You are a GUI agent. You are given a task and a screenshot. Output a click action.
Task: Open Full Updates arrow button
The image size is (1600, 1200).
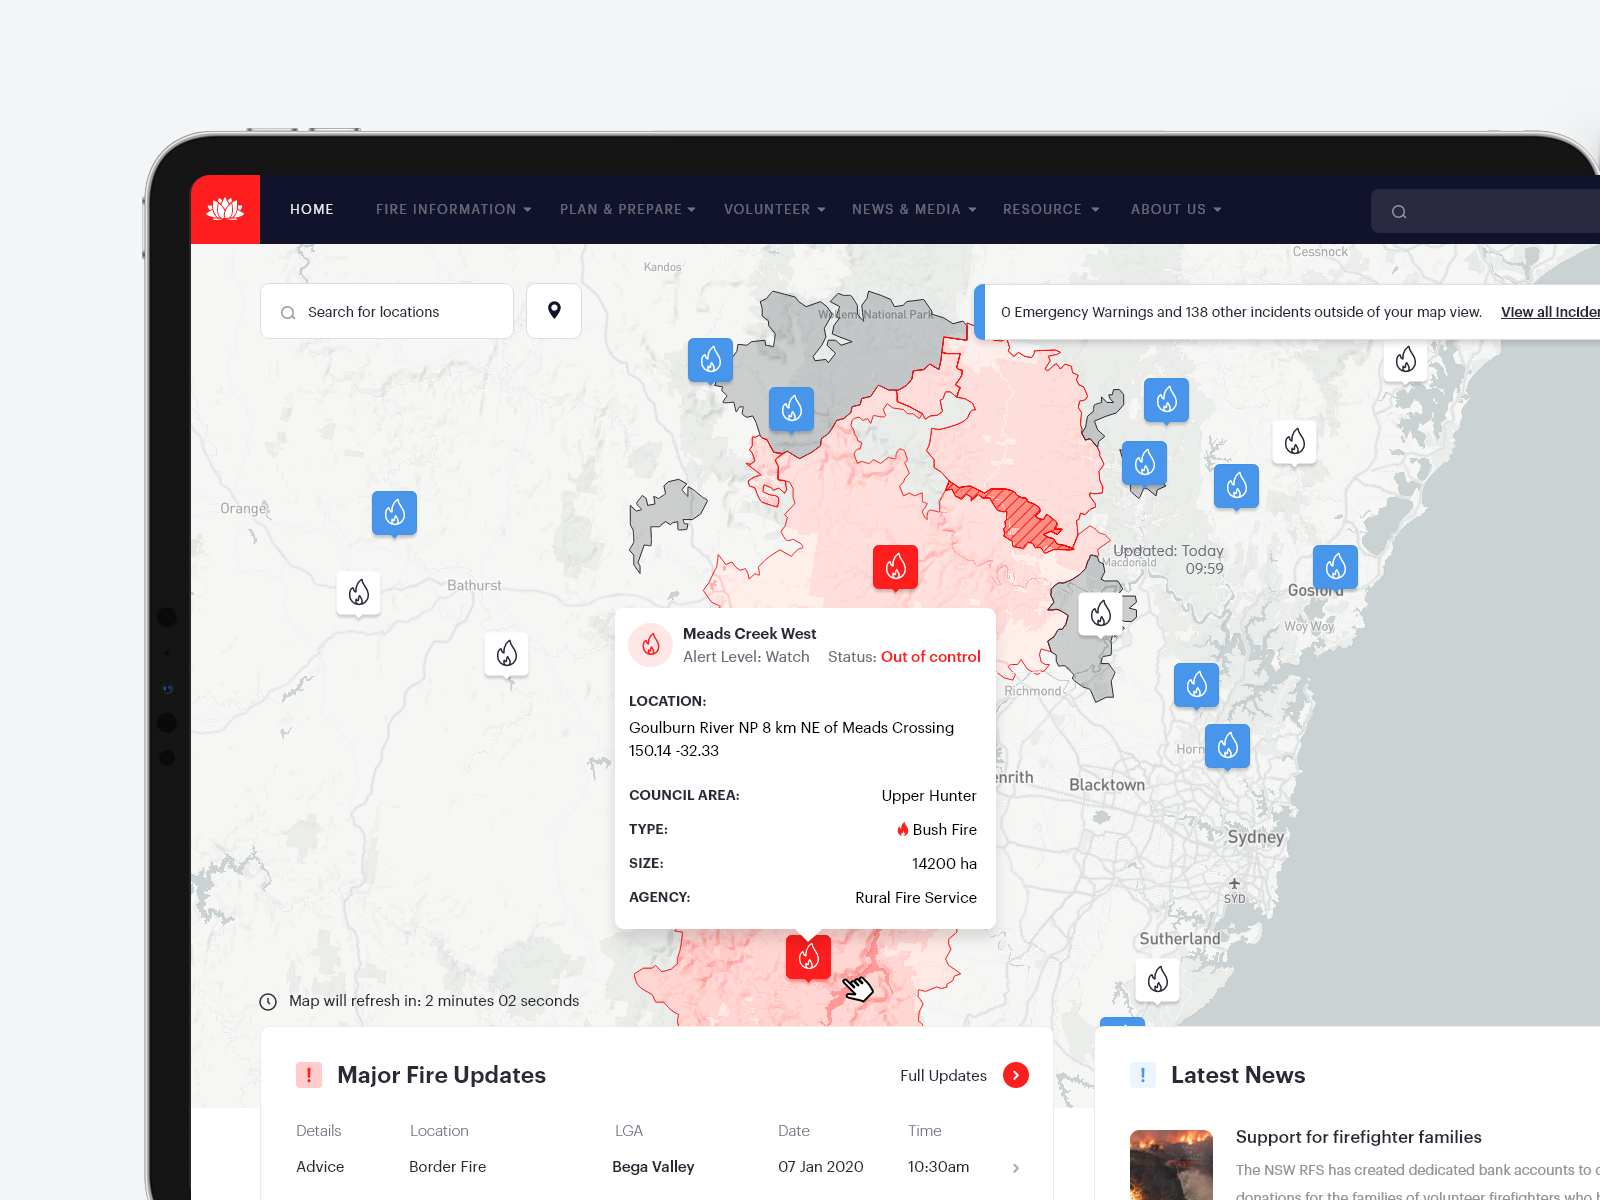click(1015, 1075)
